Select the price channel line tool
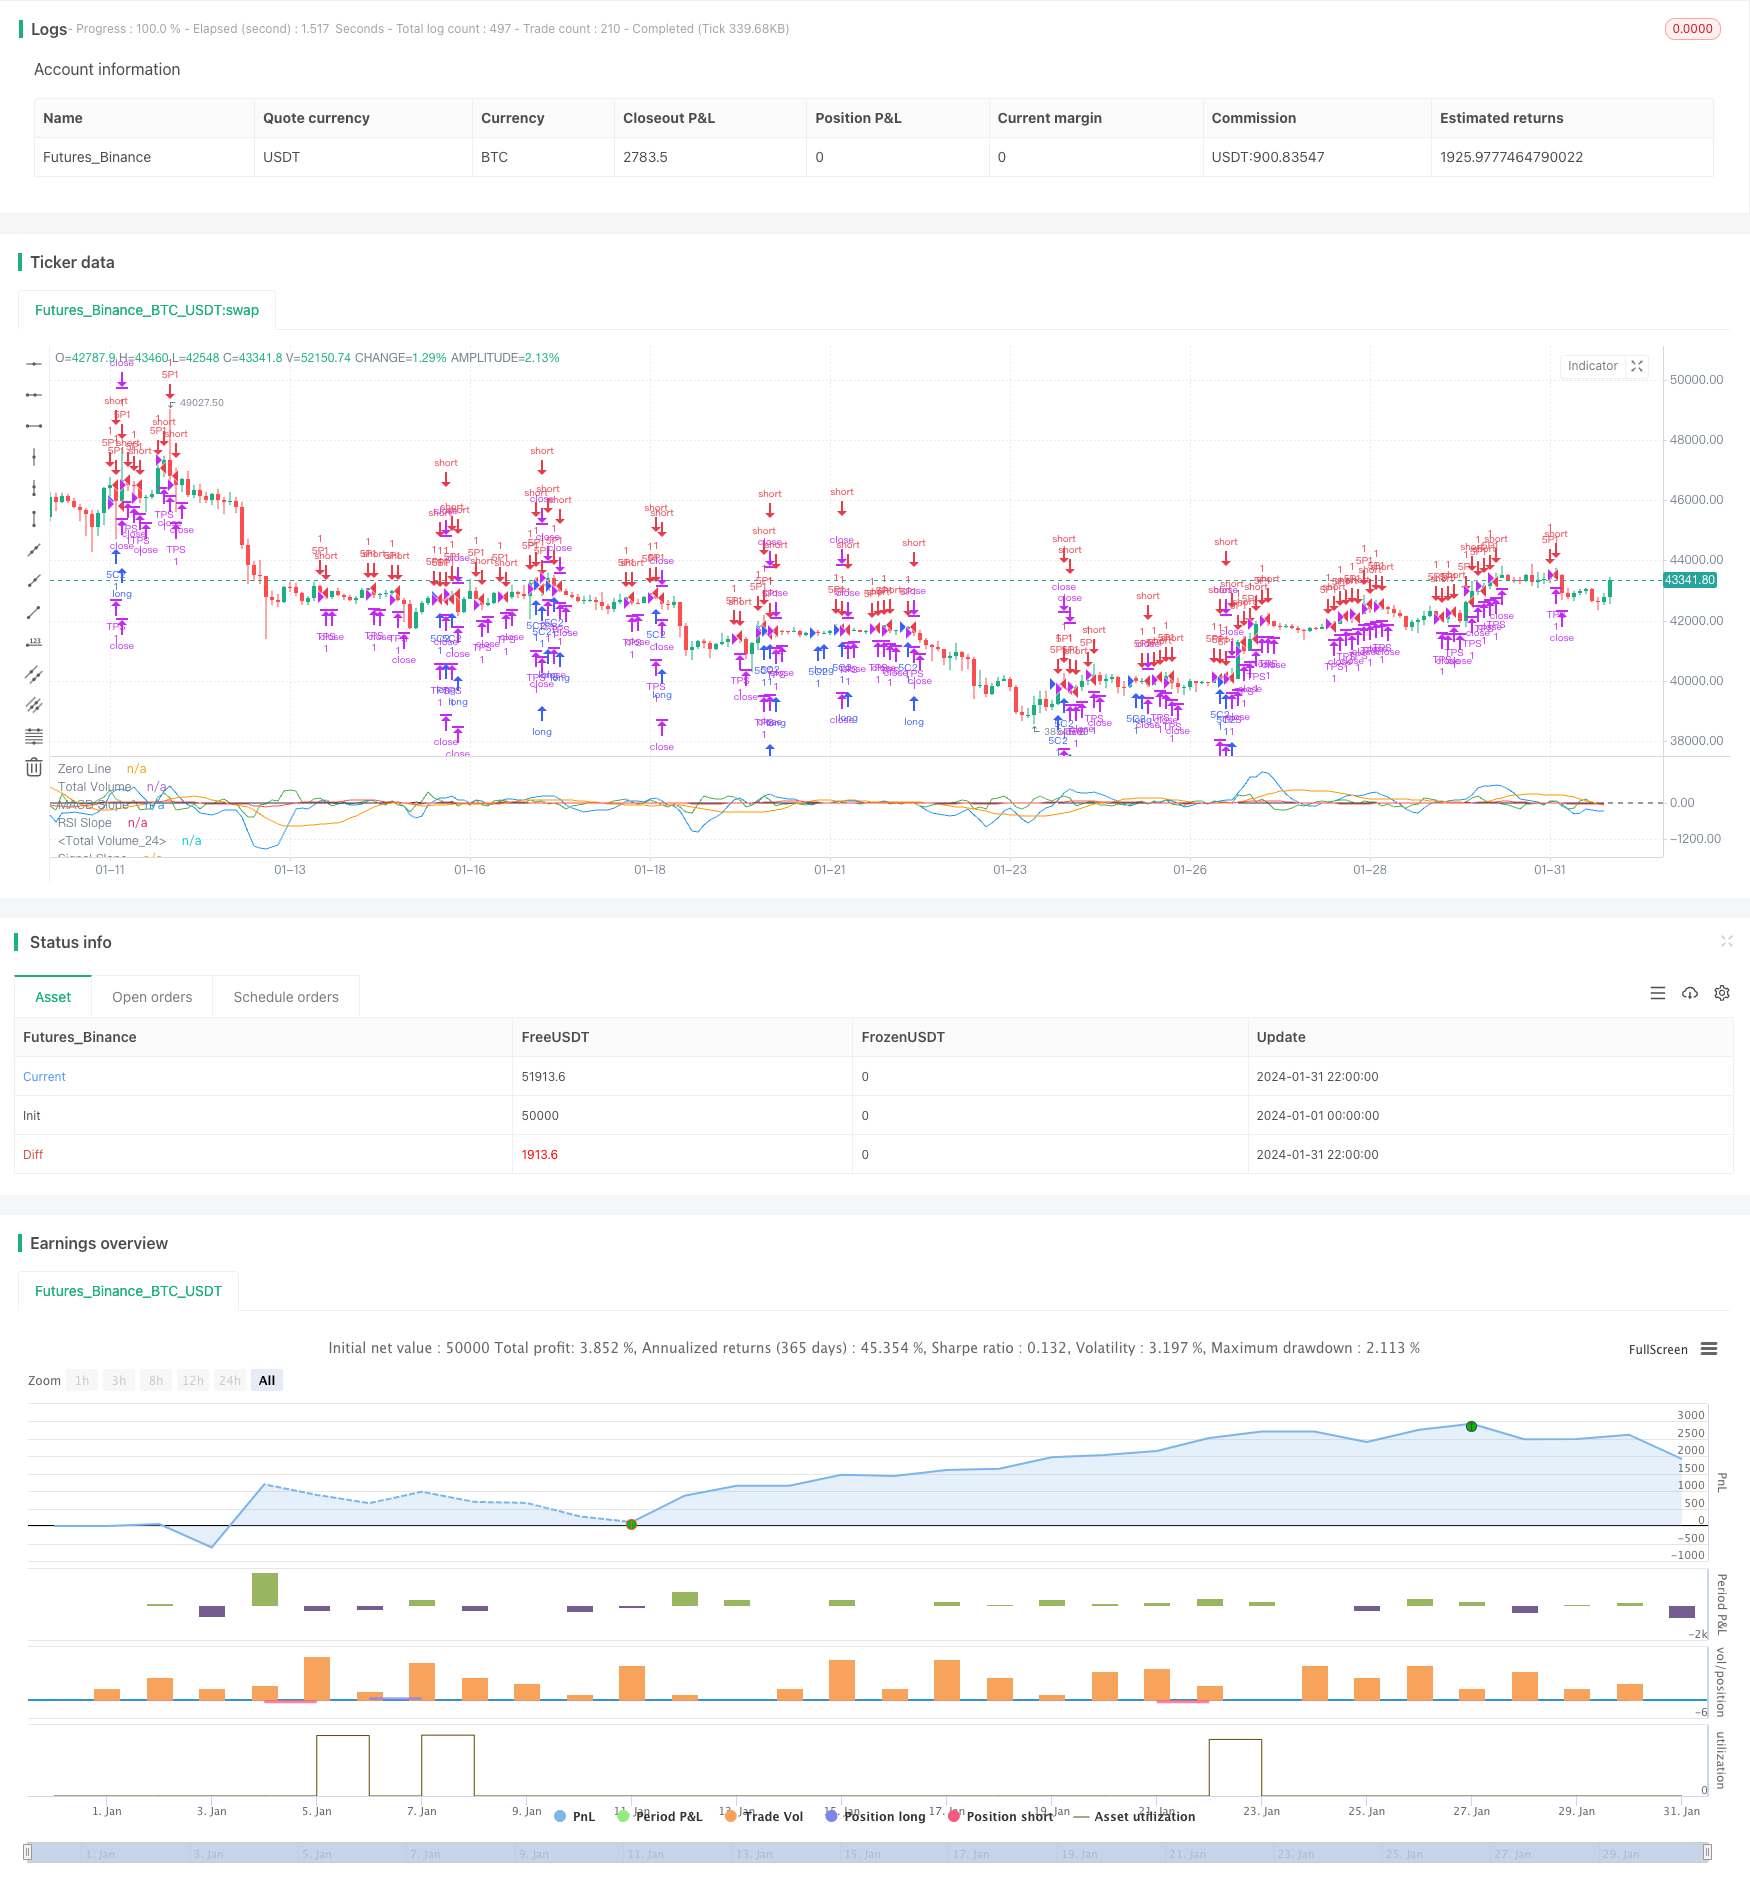Image resolution: width=1750 pixels, height=1892 pixels. point(34,674)
